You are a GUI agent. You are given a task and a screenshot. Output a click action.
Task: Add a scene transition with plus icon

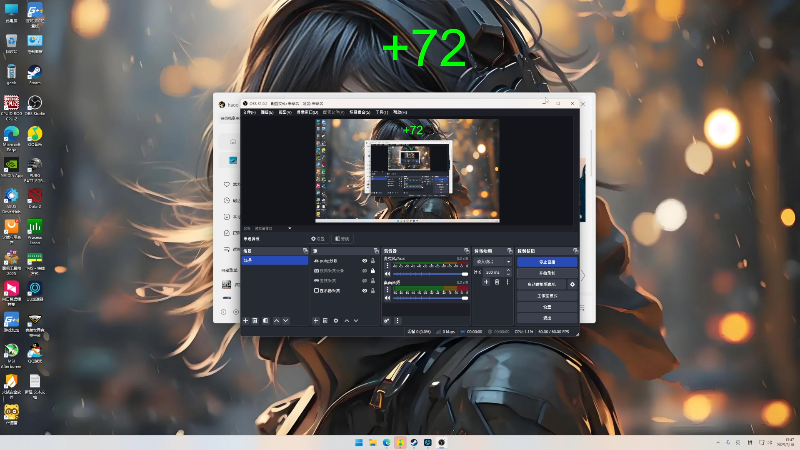(x=486, y=282)
